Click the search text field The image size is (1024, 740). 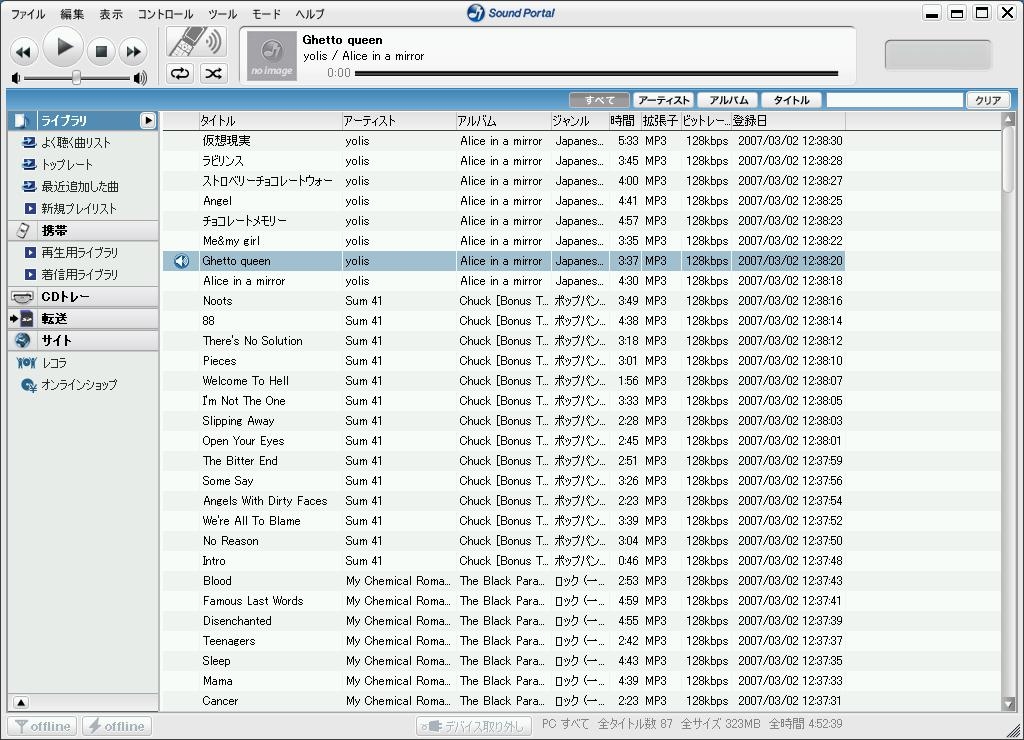tap(895, 100)
